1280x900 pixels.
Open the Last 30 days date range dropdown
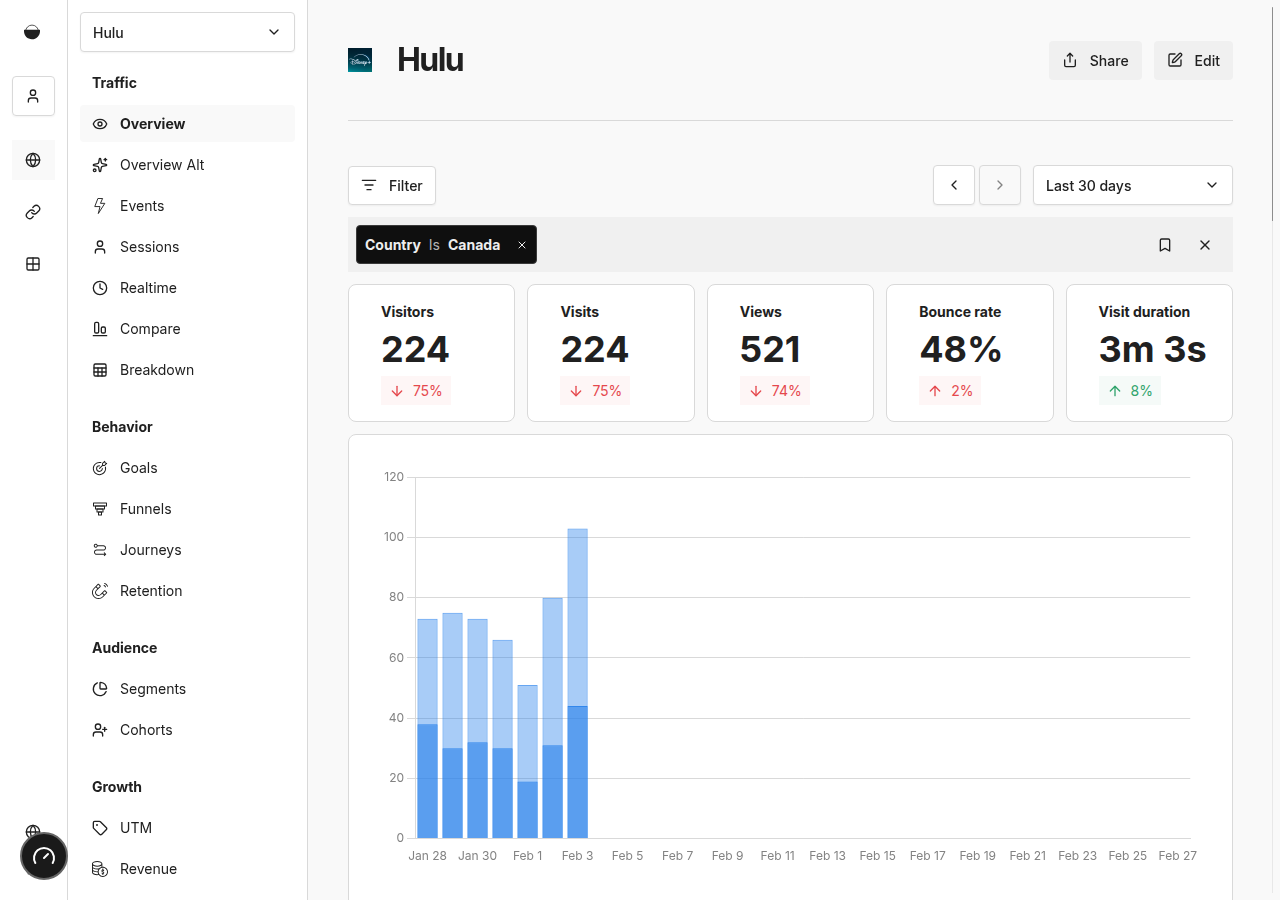[1132, 185]
